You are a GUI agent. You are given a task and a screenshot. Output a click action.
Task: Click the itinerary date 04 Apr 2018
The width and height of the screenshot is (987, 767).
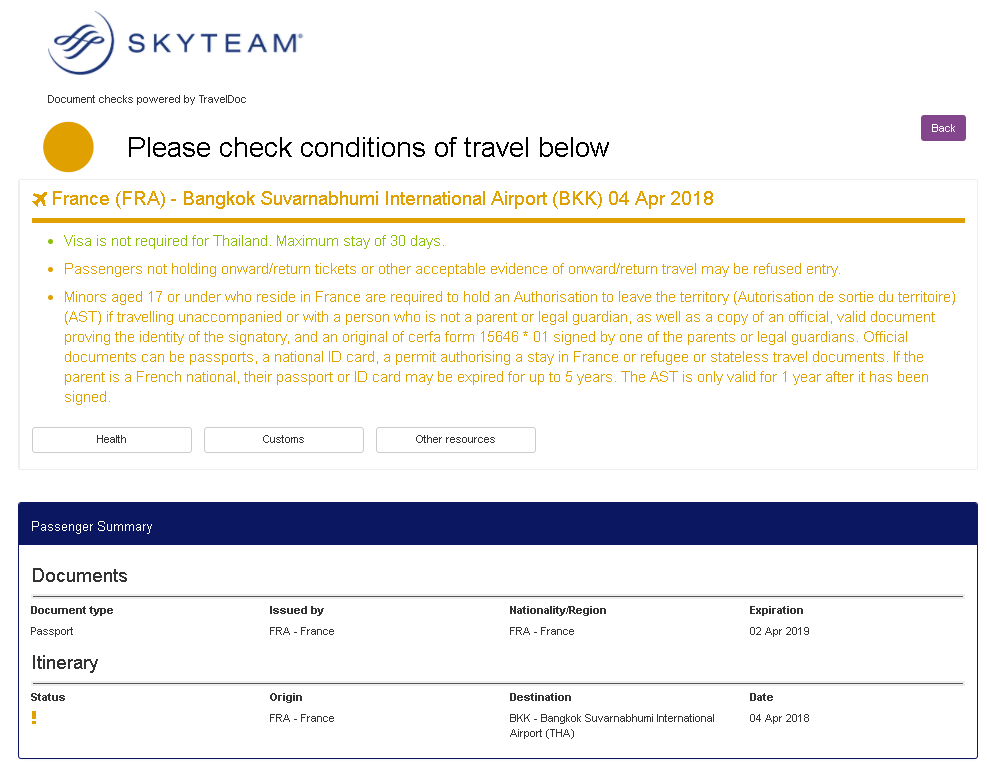[779, 718]
